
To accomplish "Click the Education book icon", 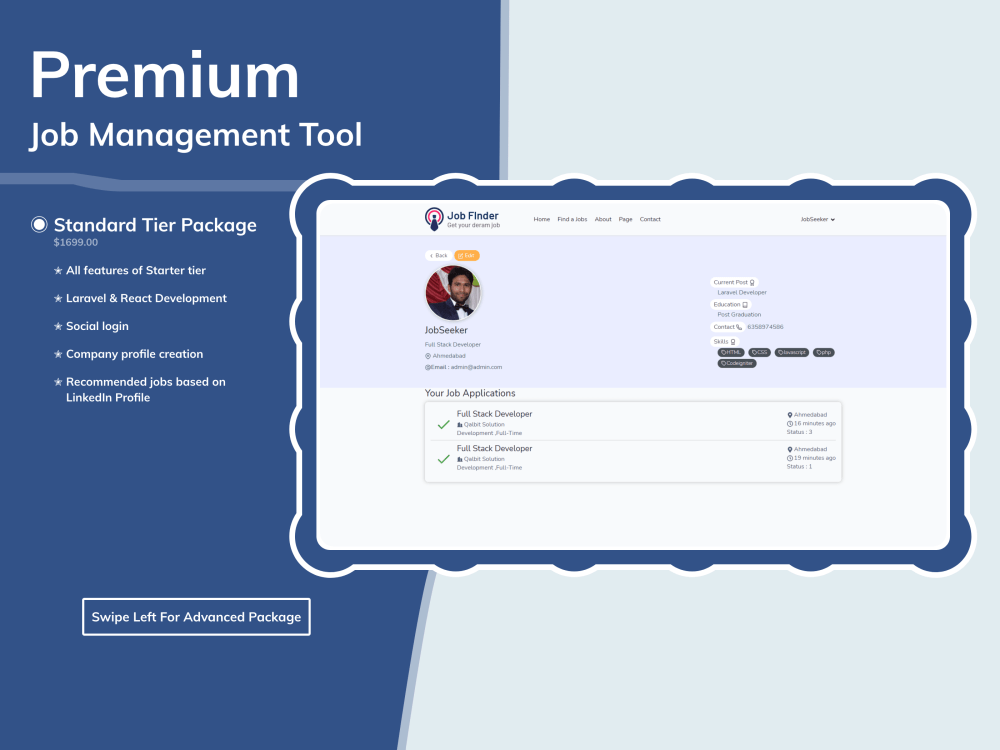I will (x=745, y=305).
